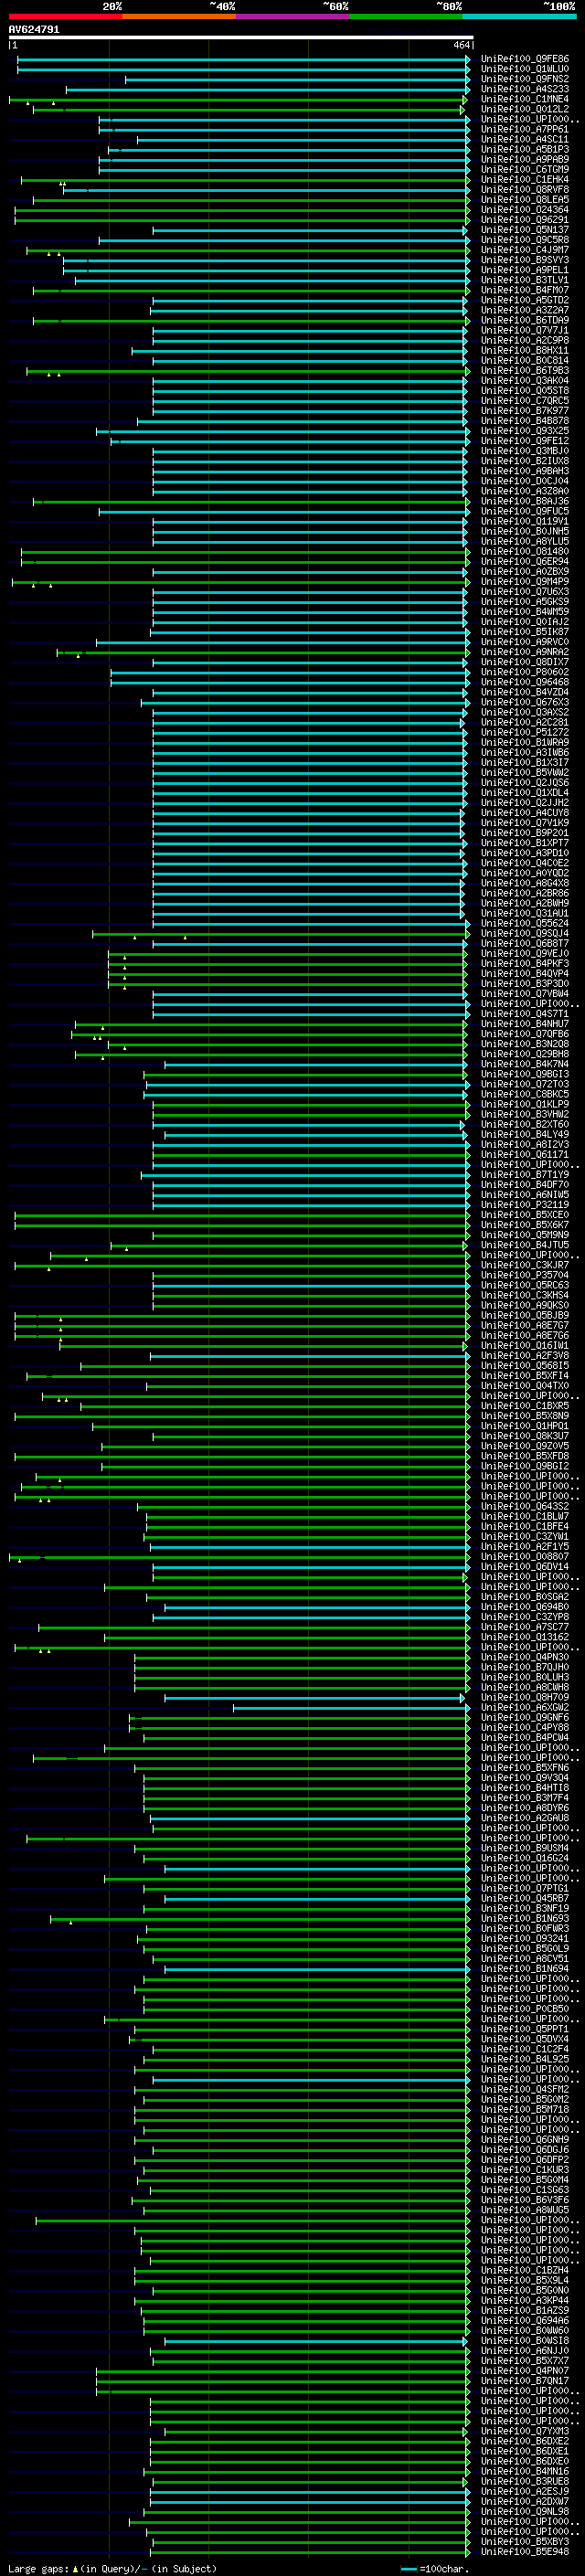
Task: Open UniRef100_Q72T03 entry
Action: pyautogui.click(x=524, y=1084)
